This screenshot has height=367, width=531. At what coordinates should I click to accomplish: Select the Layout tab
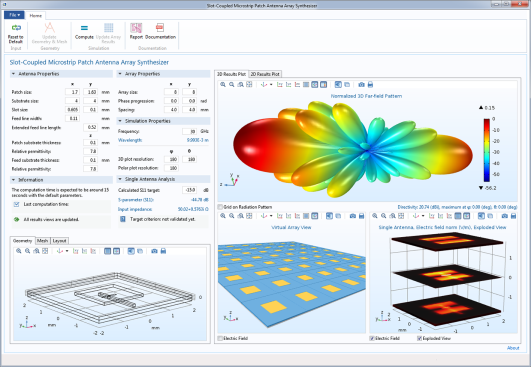coord(59,241)
